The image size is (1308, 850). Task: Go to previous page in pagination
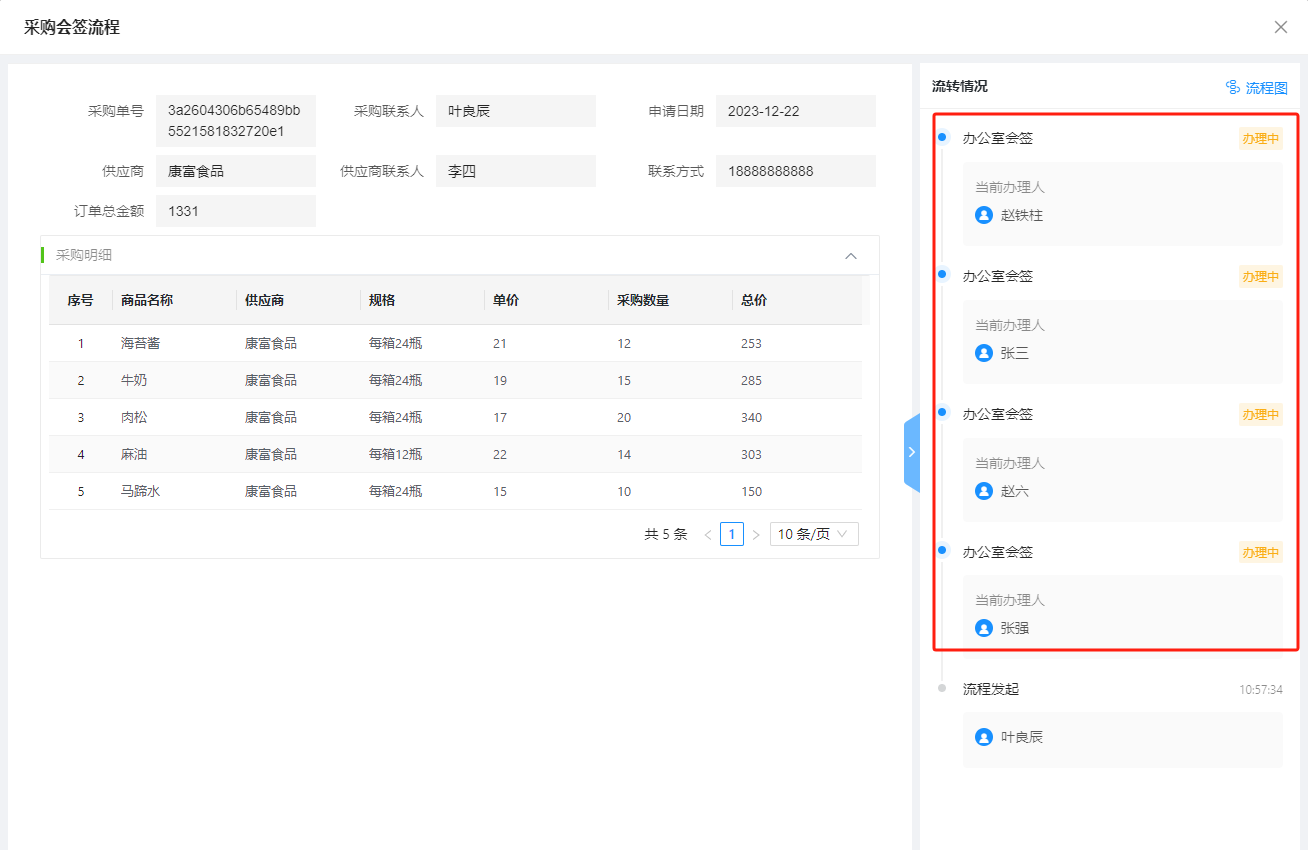708,535
